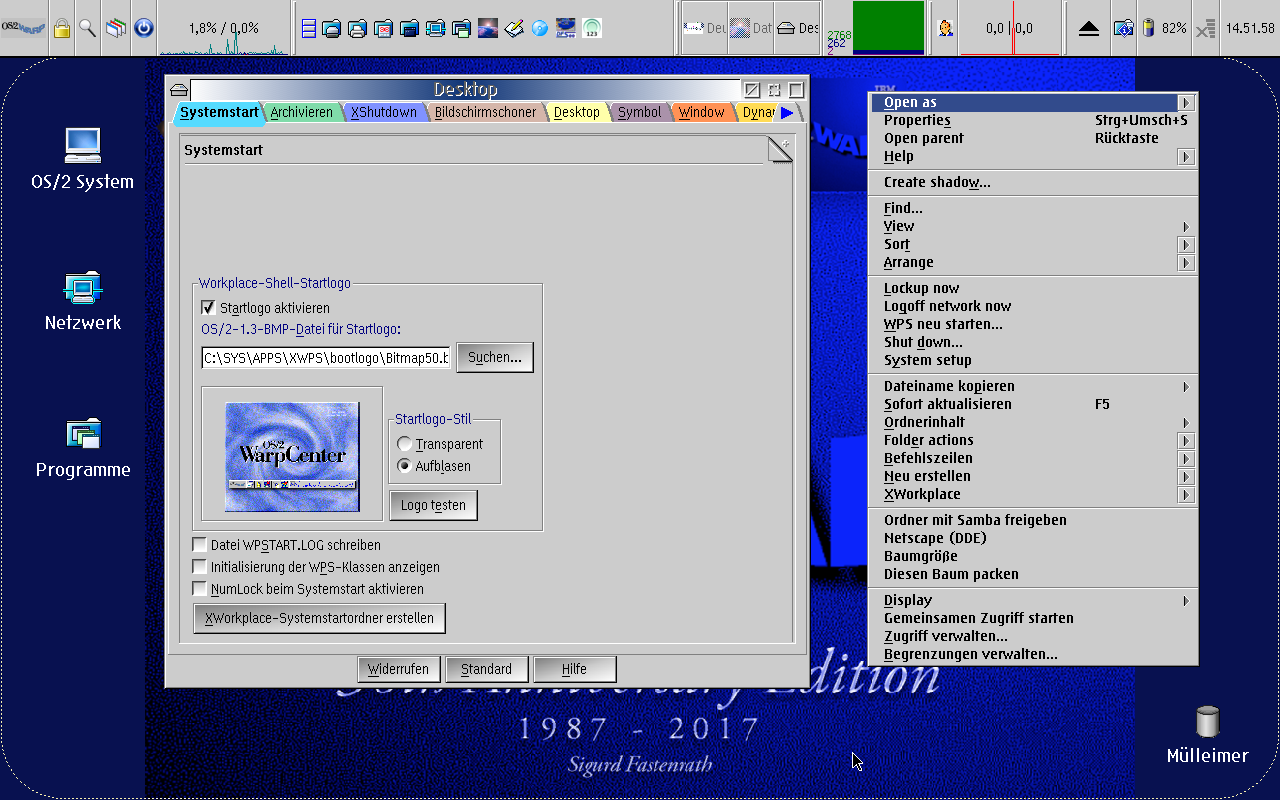Open the magnifier find icon
Screen dimensions: 1280x800
pos(88,28)
